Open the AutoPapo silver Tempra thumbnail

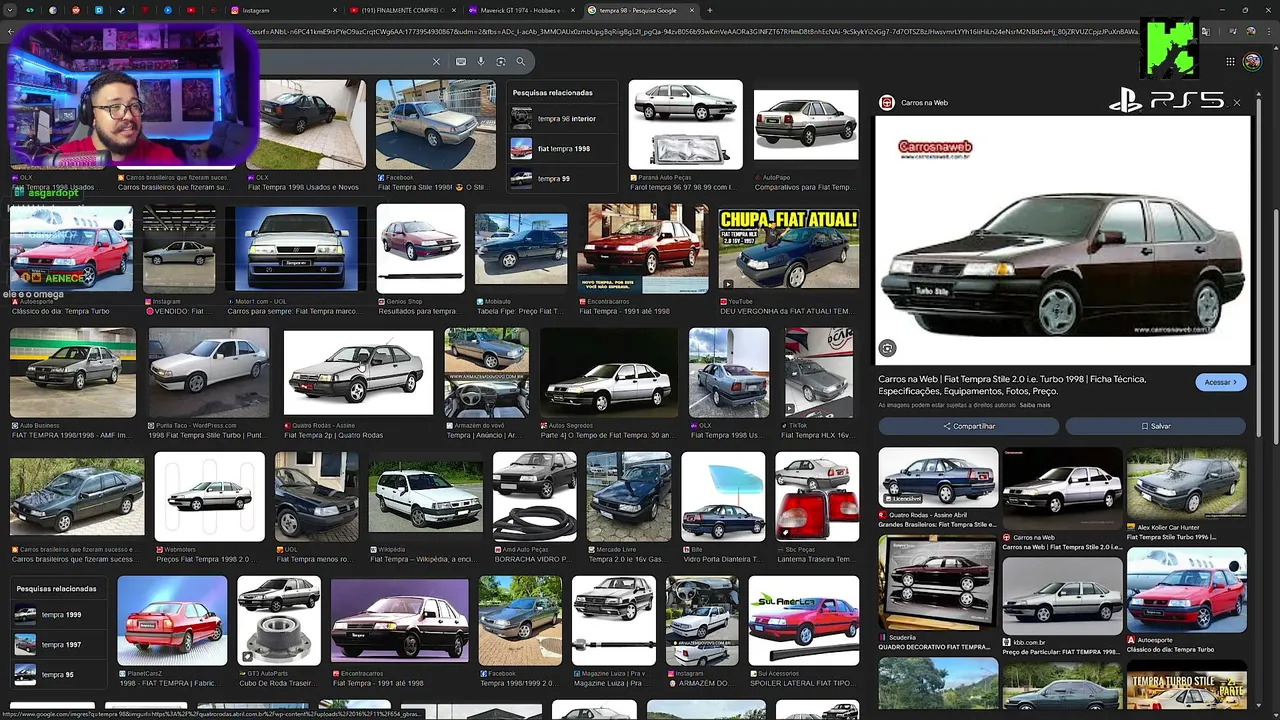pos(806,125)
